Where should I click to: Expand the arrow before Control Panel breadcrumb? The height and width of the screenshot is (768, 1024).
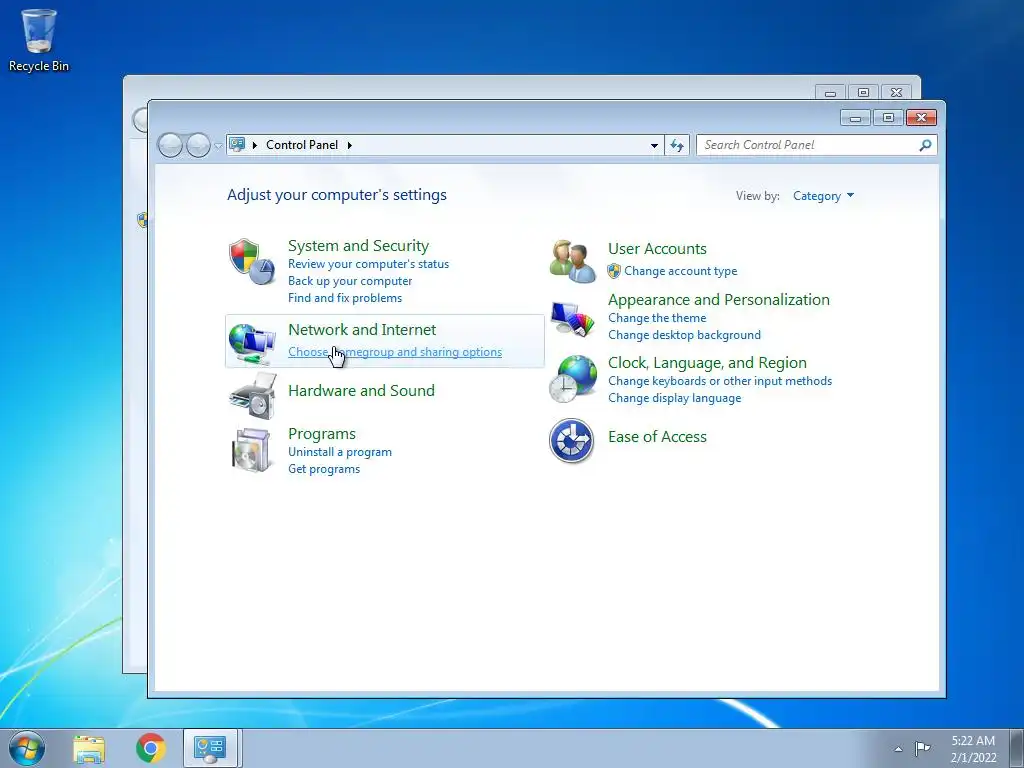(255, 145)
